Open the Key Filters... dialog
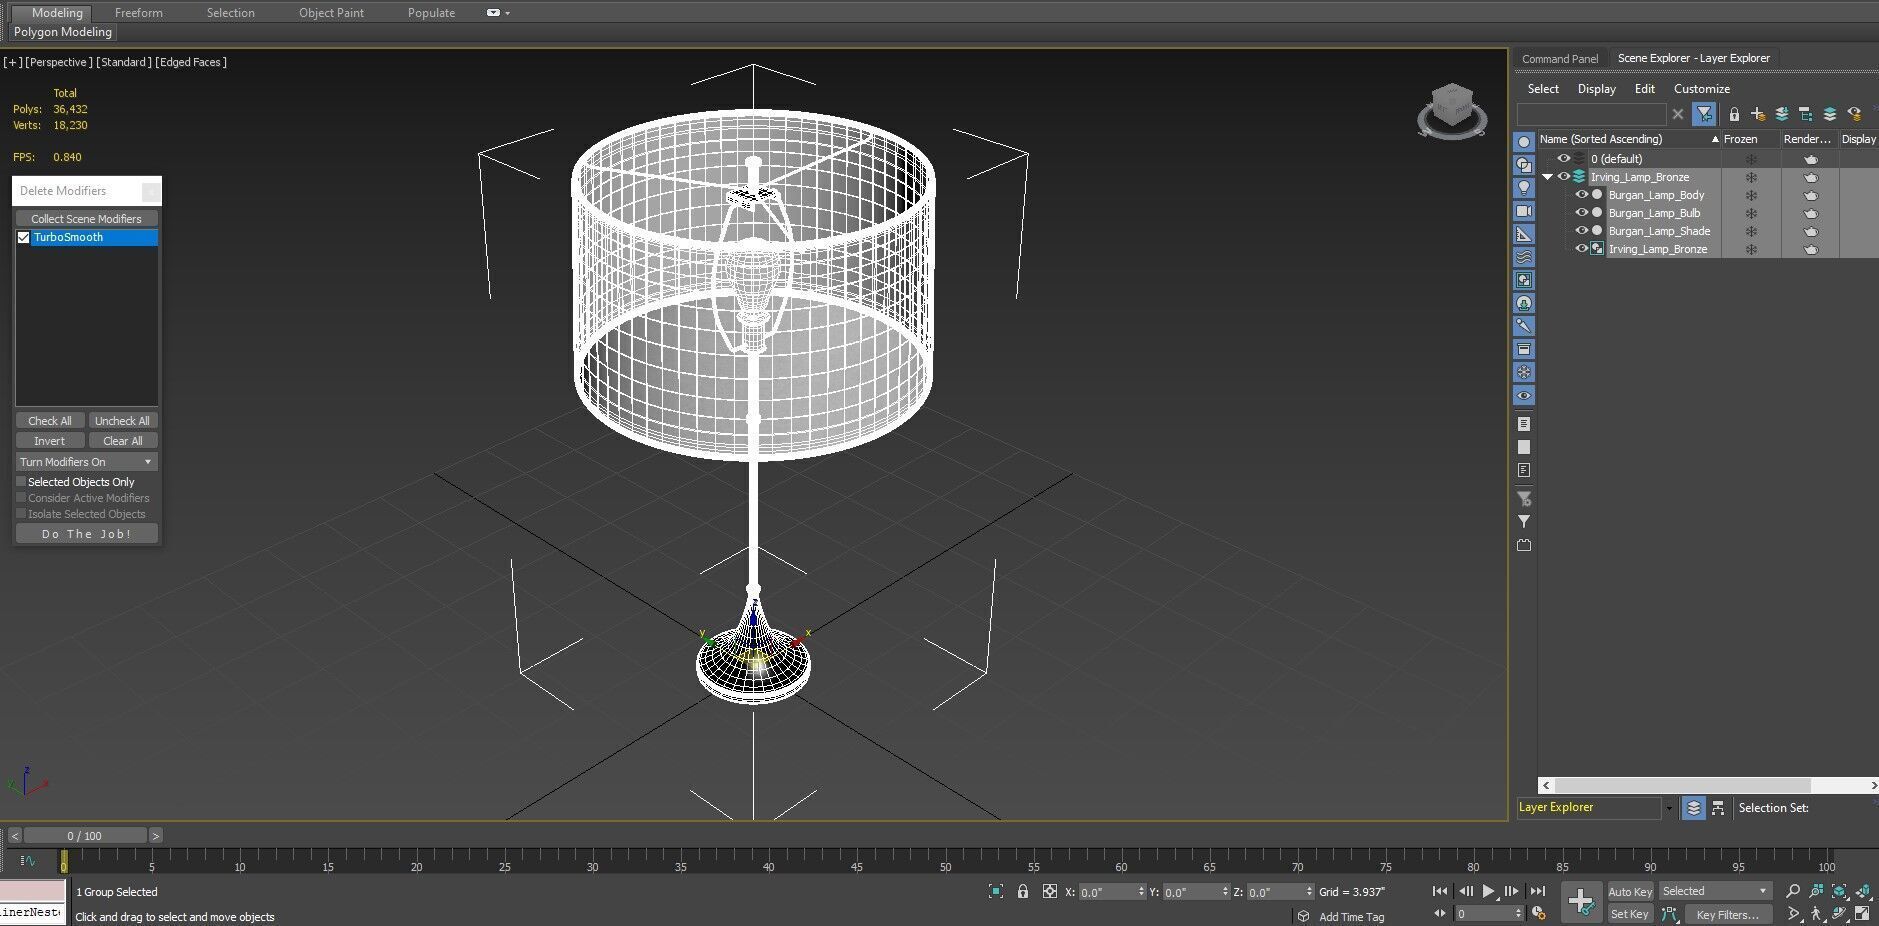The width and height of the screenshot is (1879, 926). 1727,914
